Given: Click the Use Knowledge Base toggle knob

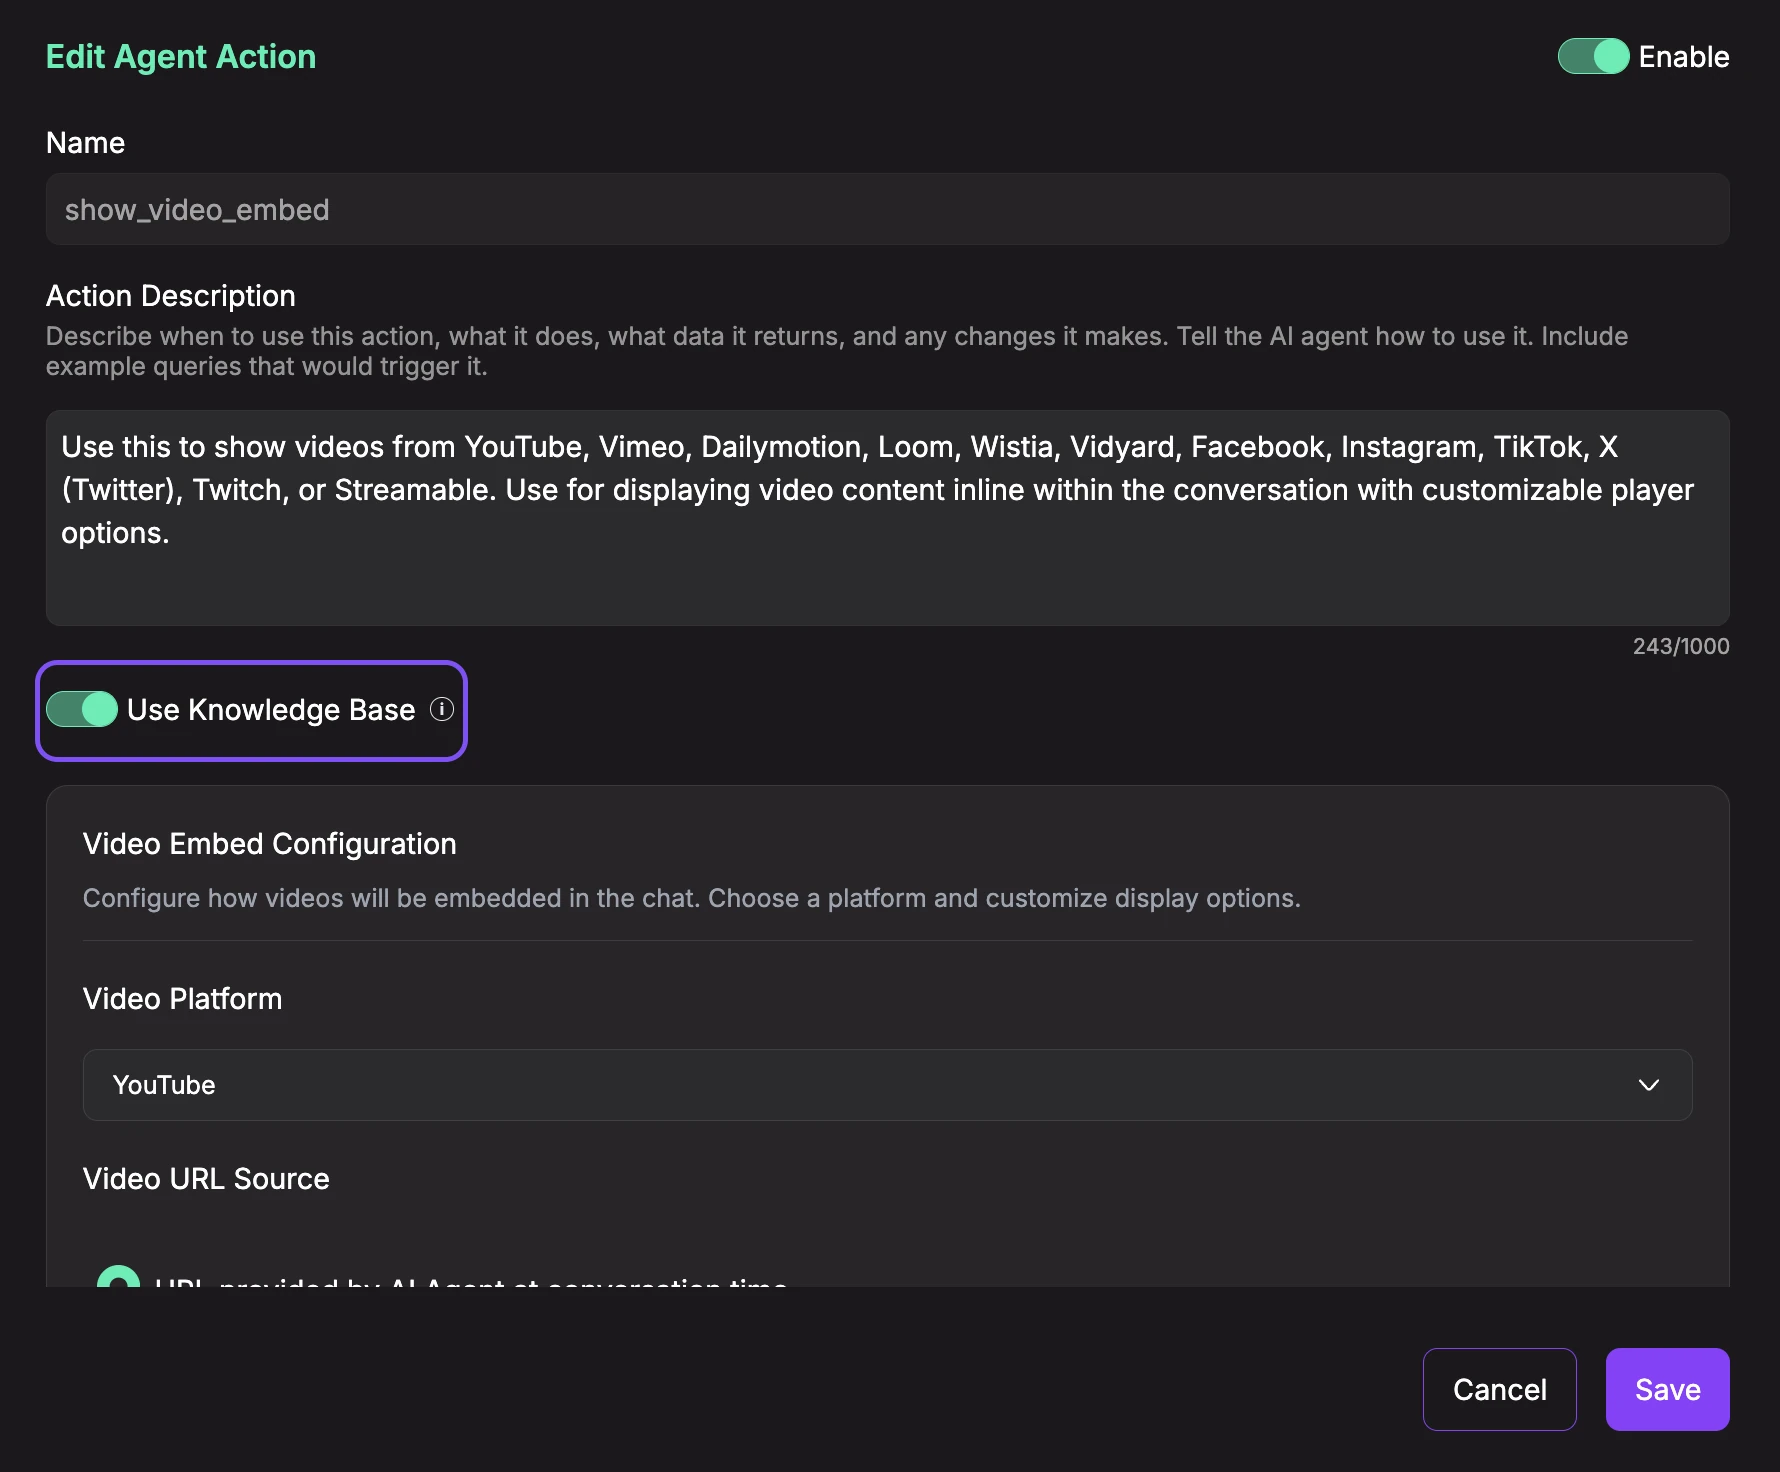Looking at the screenshot, I should 98,710.
